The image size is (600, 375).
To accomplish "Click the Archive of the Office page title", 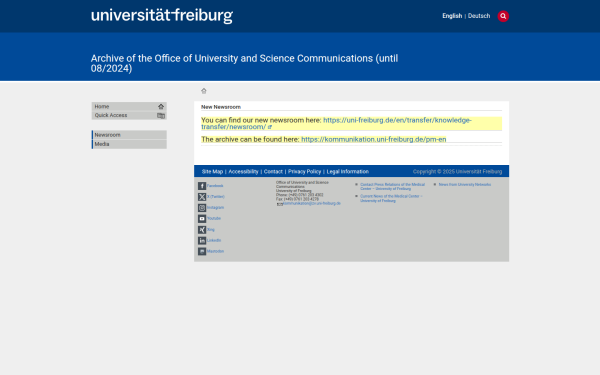I will coord(244,63).
